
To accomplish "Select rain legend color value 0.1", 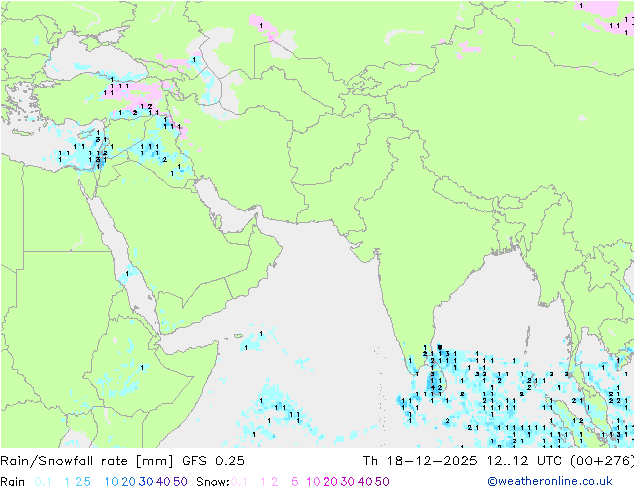I will pyautogui.click(x=43, y=482).
